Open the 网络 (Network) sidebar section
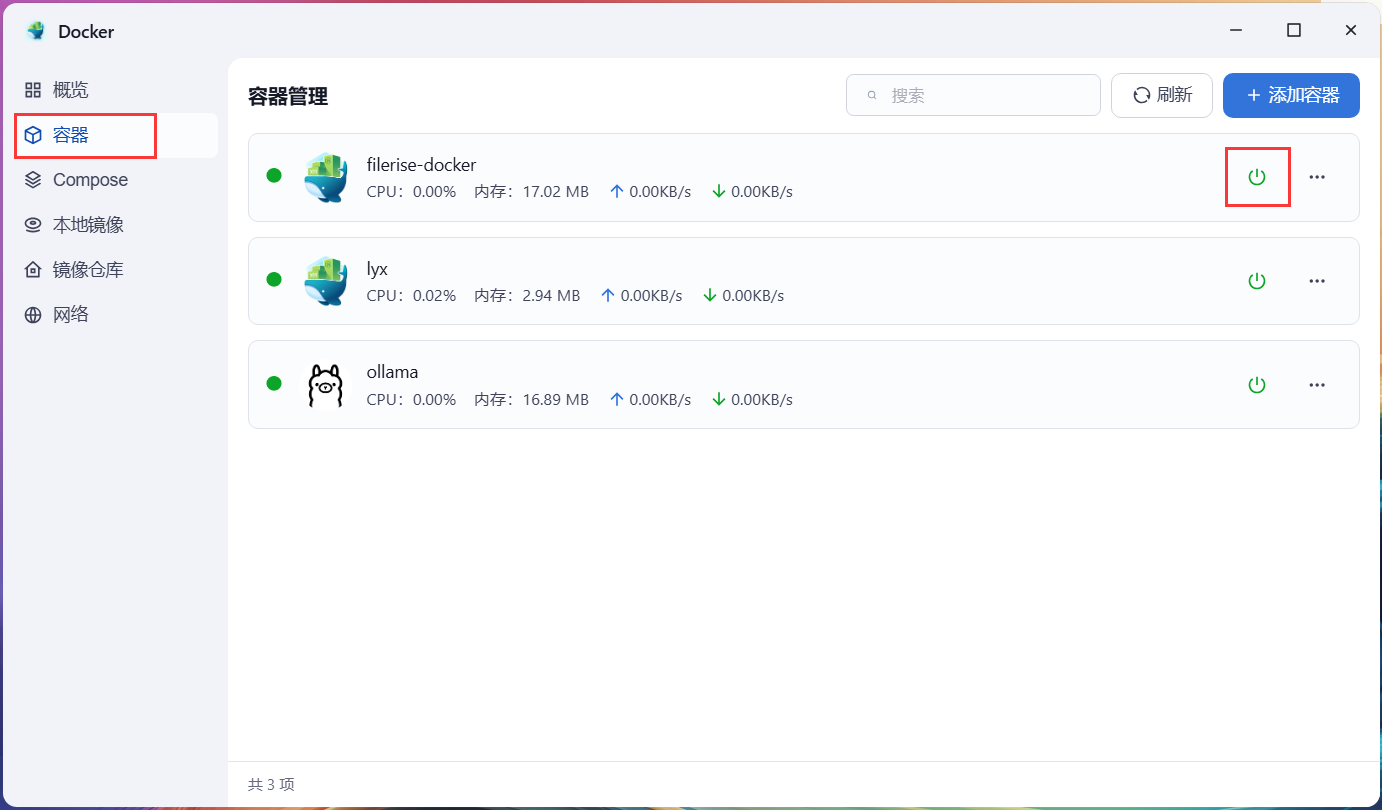The width and height of the screenshot is (1382, 810). coord(70,313)
